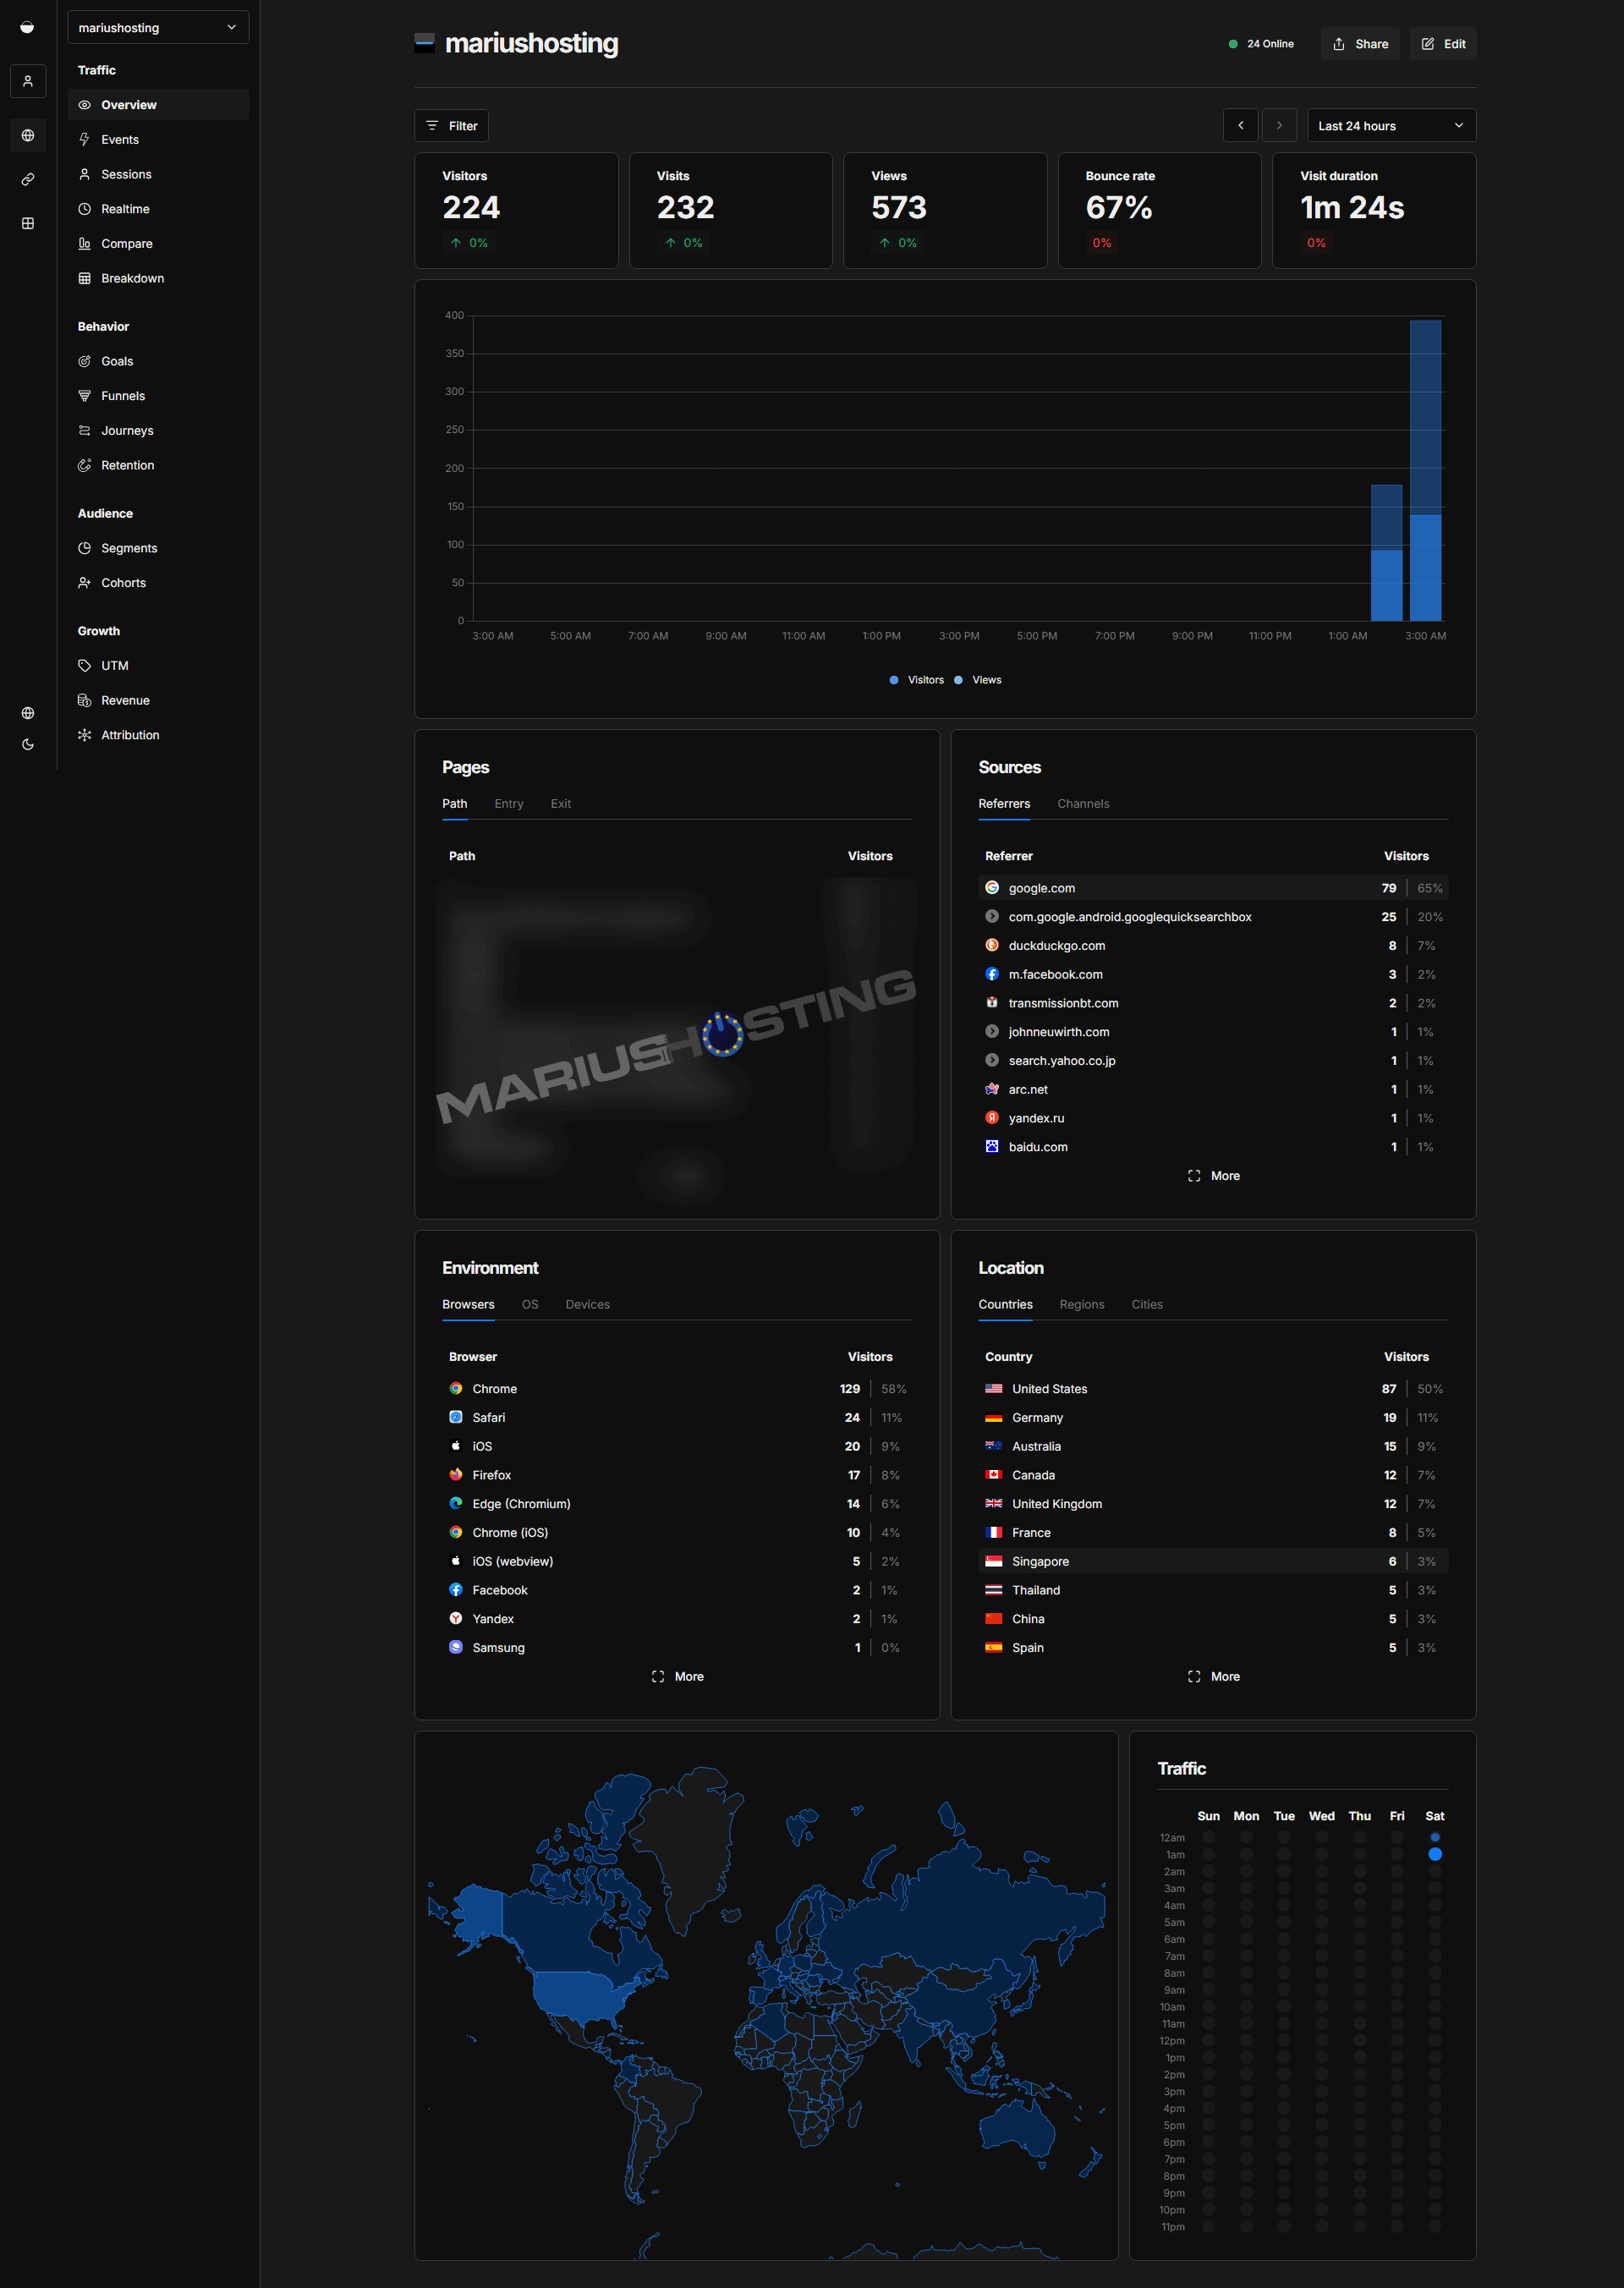This screenshot has height=2288, width=1624.
Task: Click the moon theme toggle icon
Action: pyautogui.click(x=28, y=744)
